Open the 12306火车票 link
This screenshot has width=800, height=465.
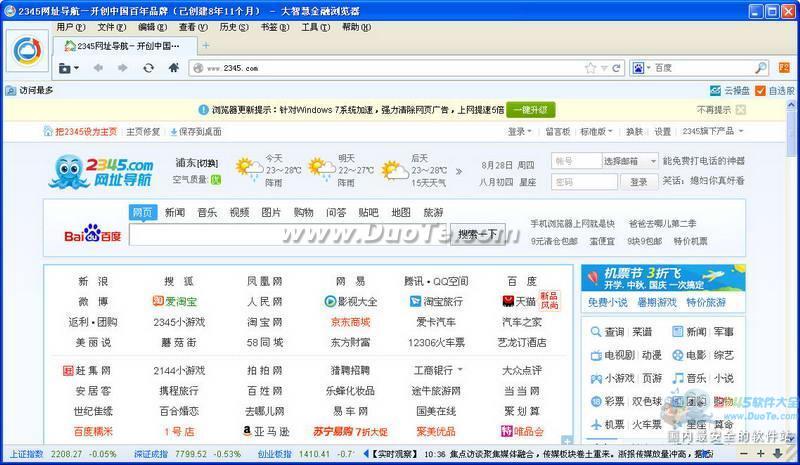(x=436, y=342)
